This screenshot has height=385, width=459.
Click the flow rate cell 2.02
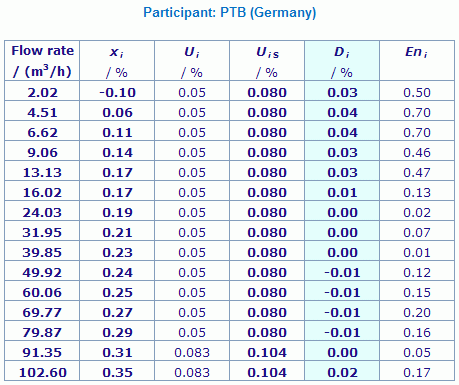click(42, 91)
